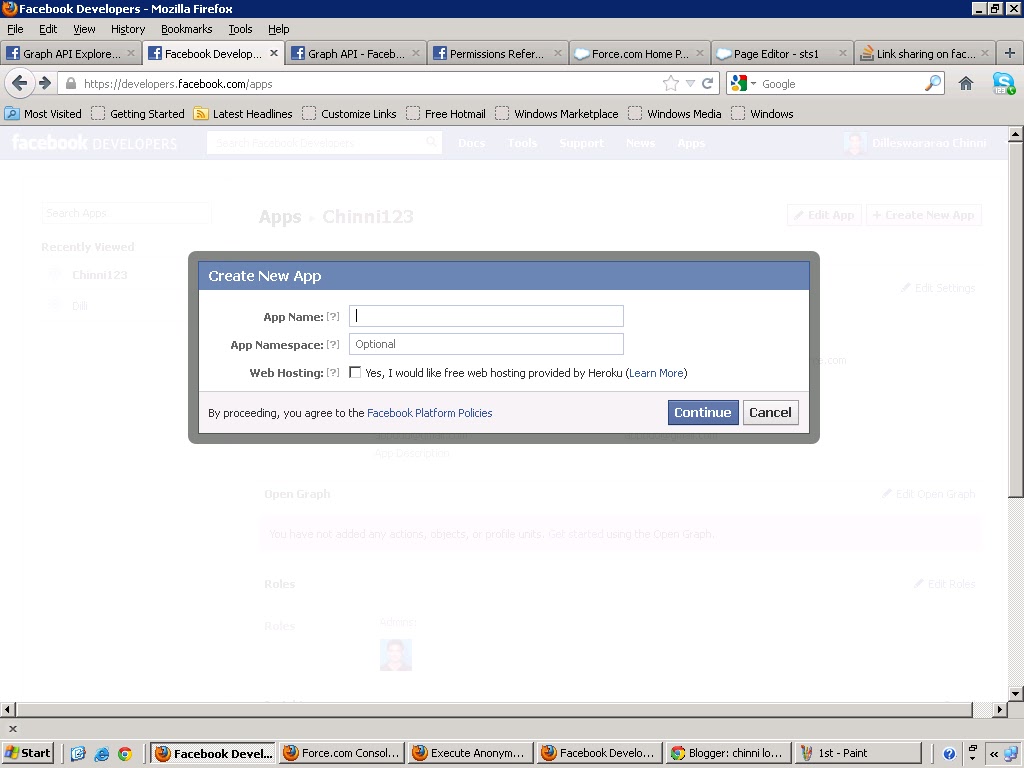Switch to 1st - Paint taskbar window

[x=858, y=753]
